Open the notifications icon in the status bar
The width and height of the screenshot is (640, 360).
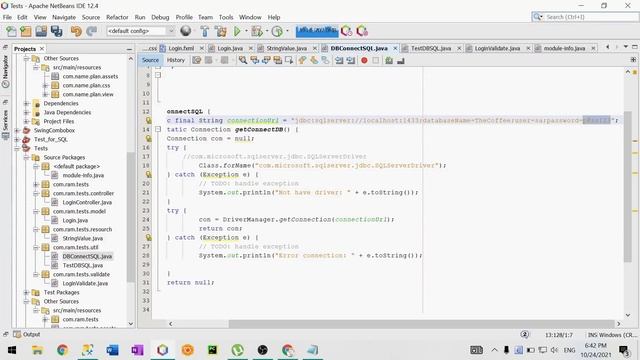pos(524,335)
